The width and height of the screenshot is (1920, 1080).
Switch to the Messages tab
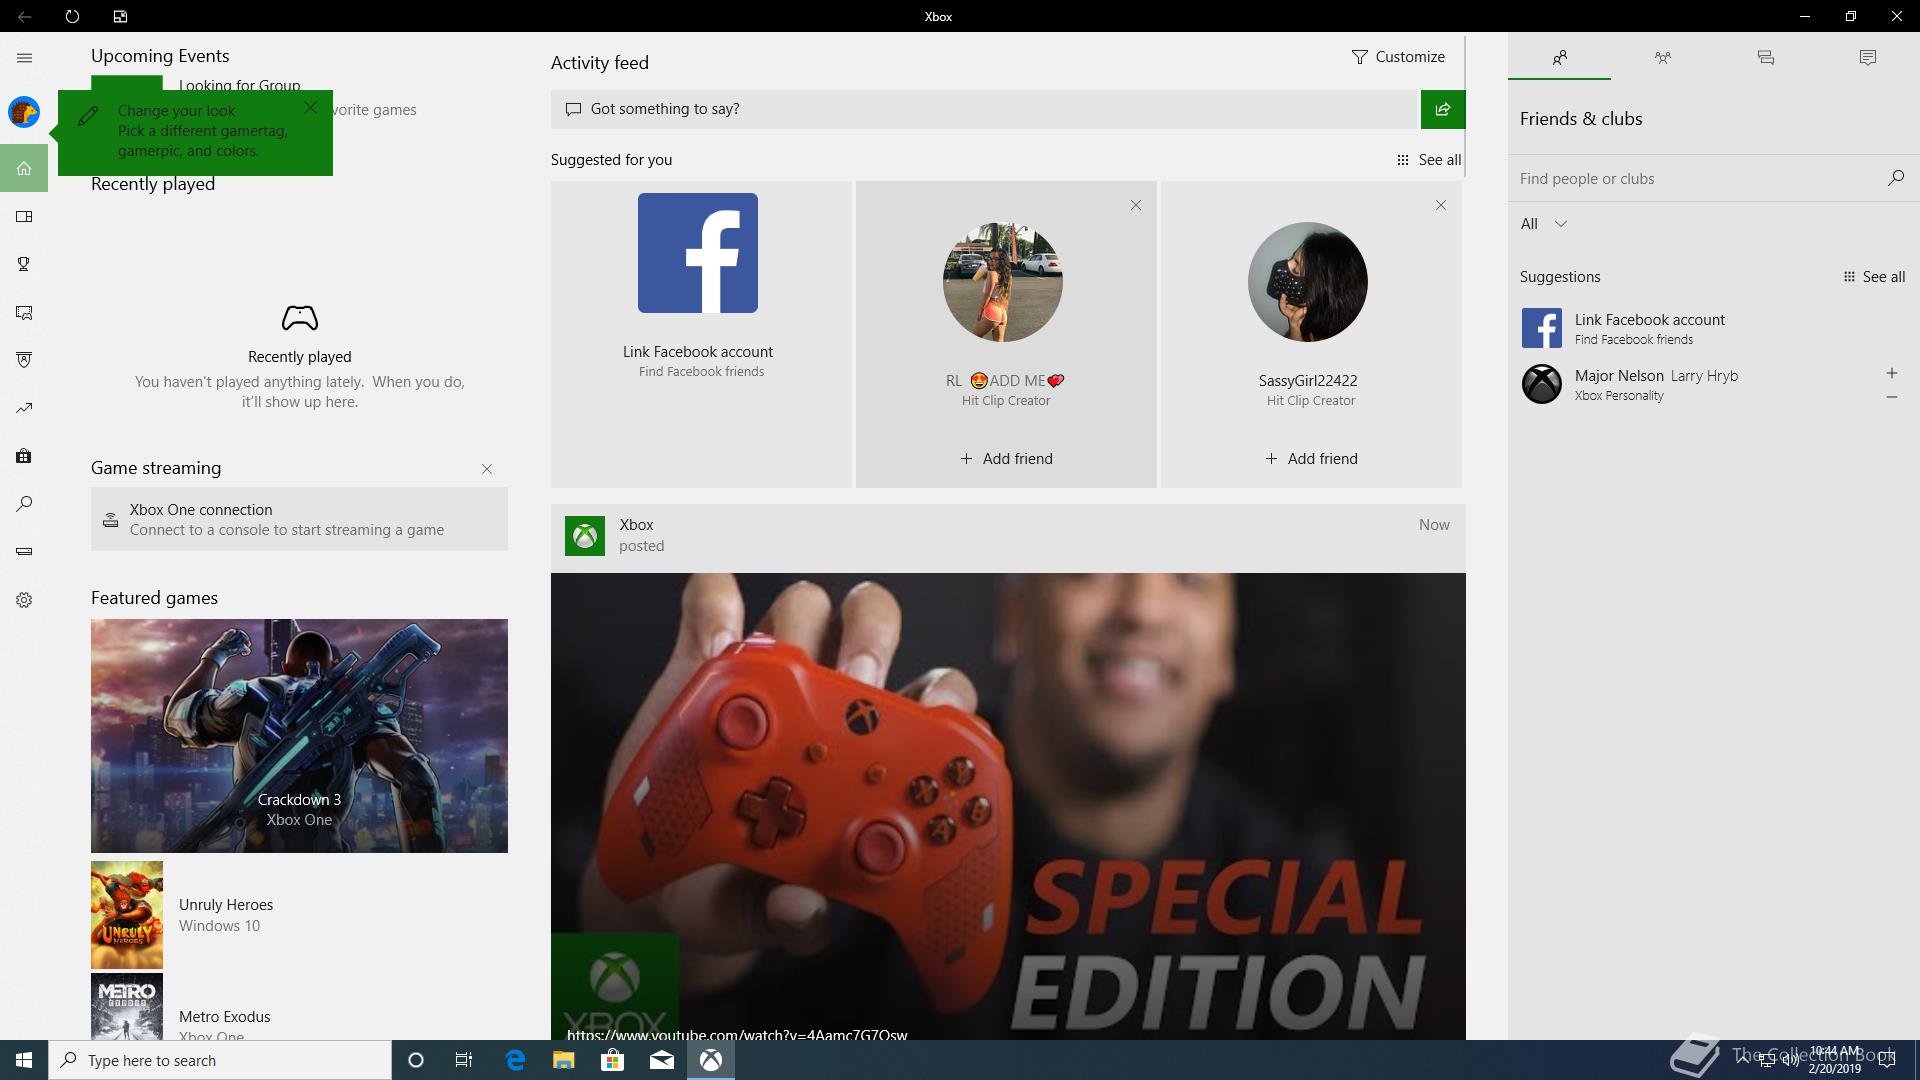1765,58
